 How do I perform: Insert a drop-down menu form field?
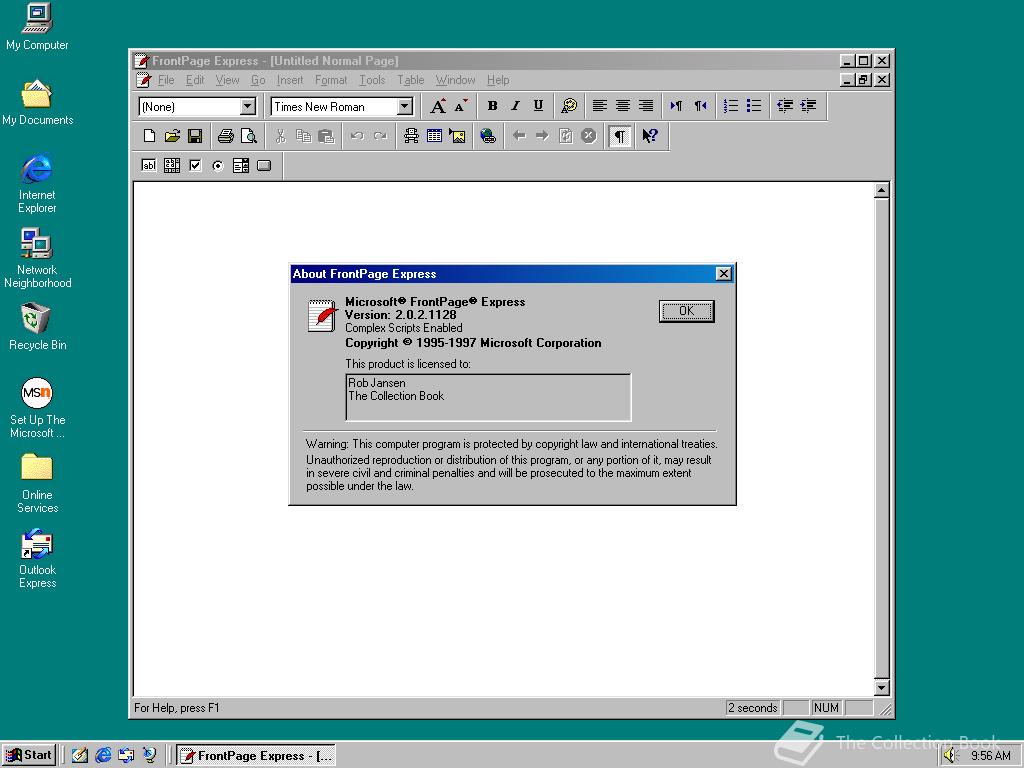[241, 165]
